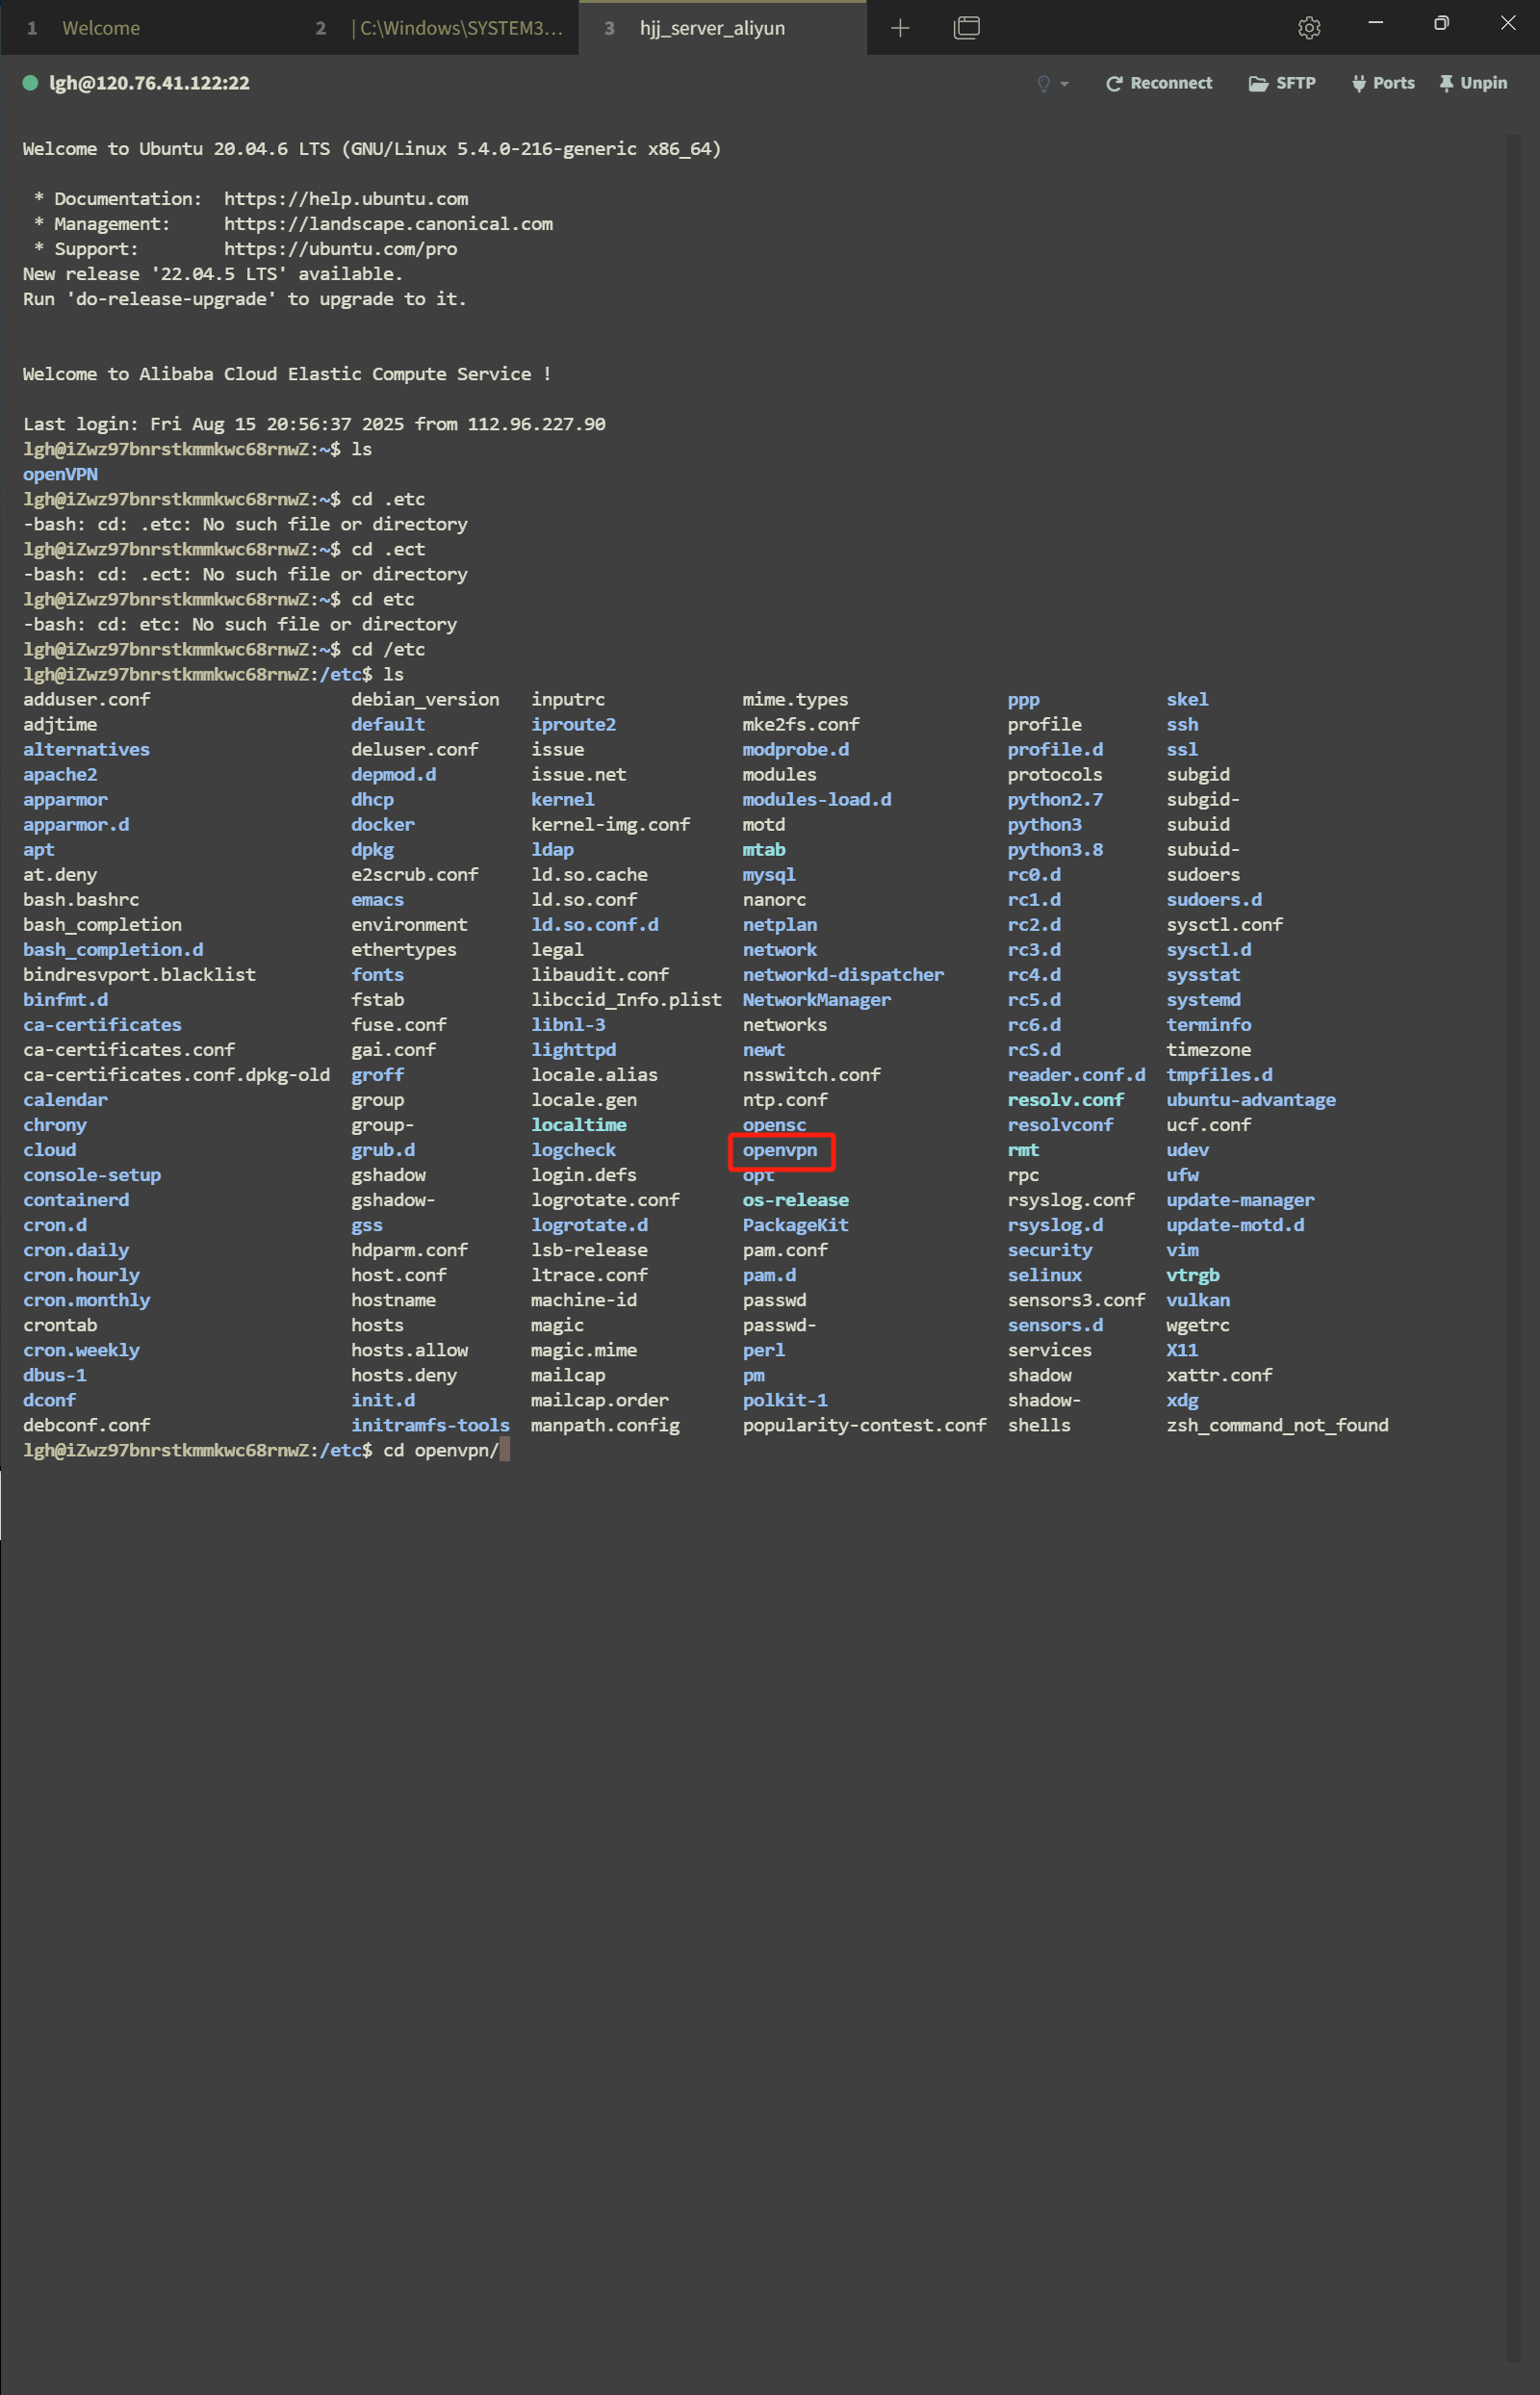Screen dimensions: 1540x2395
Task: Open SFTP folder icon
Action: 1258,84
